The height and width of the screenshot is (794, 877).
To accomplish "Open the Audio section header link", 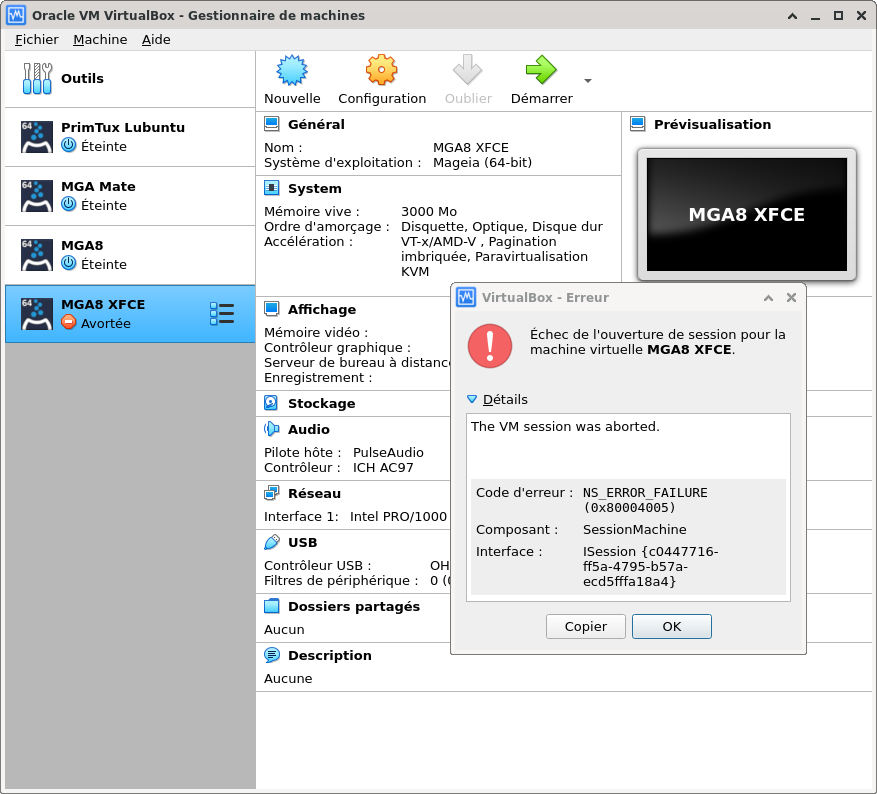I will coord(308,429).
